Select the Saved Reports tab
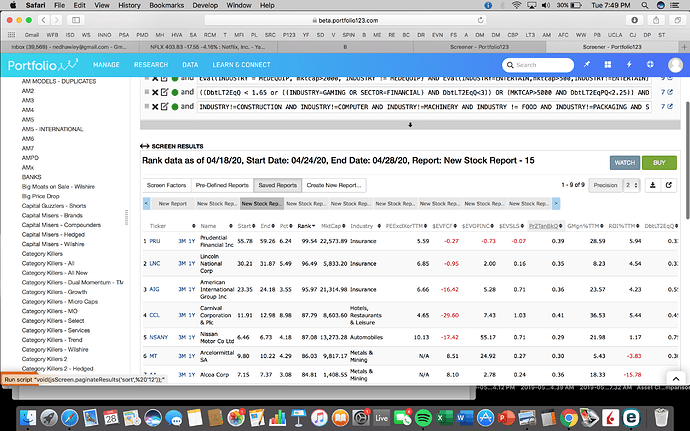 coord(278,185)
